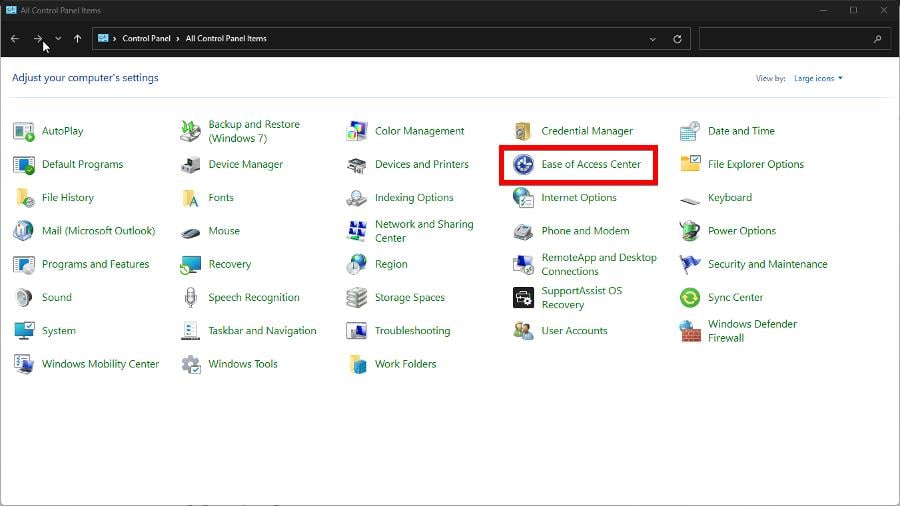The width and height of the screenshot is (900, 506).
Task: Refresh the Control Panel view
Action: click(677, 39)
